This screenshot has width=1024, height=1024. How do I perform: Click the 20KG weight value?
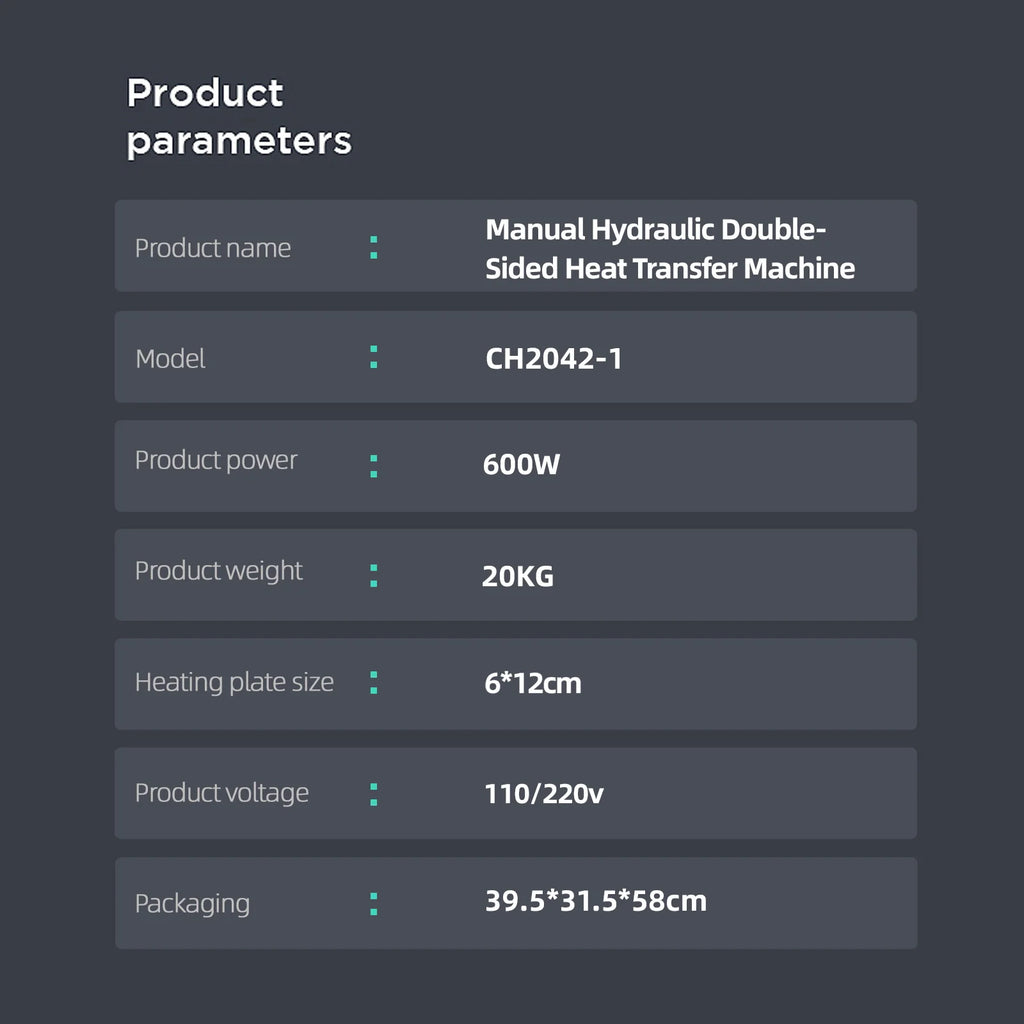[517, 576]
